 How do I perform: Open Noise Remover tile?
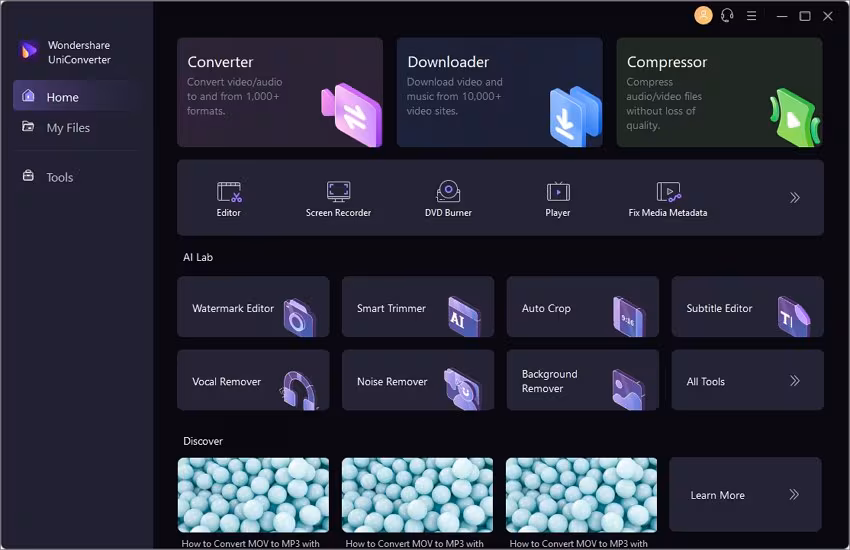418,380
